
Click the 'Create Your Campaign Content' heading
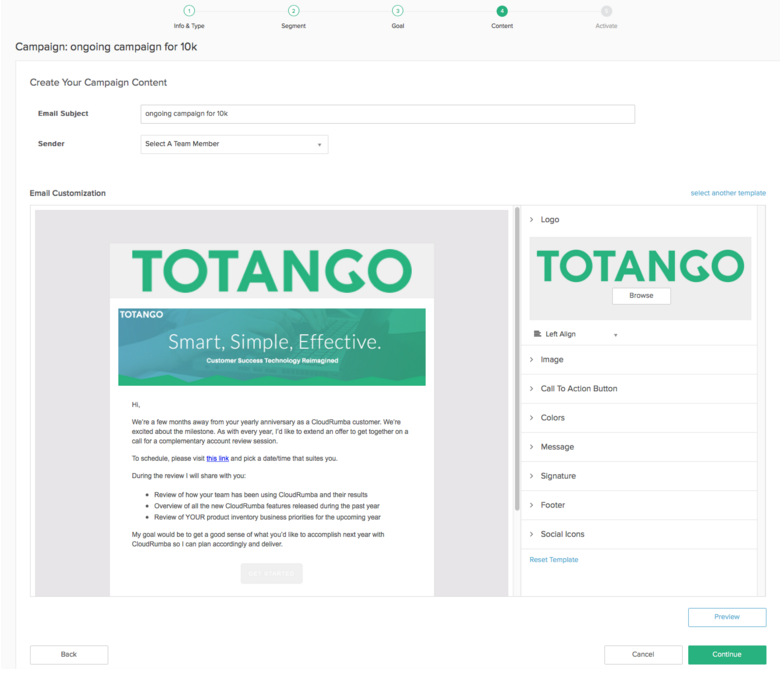pos(98,83)
